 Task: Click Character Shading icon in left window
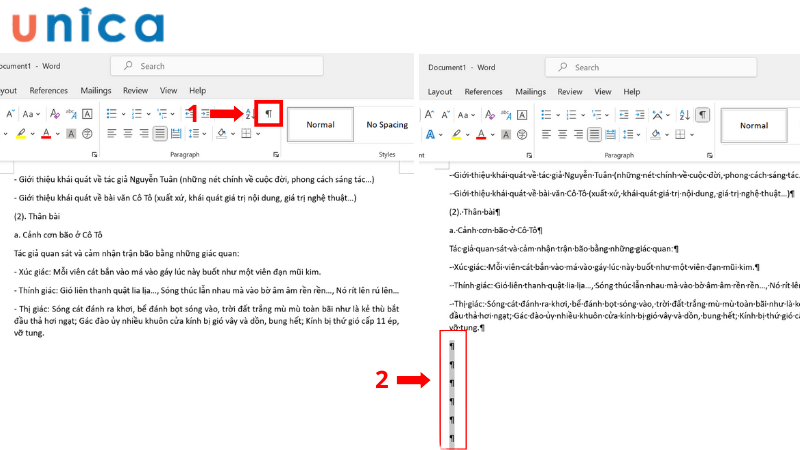tap(71, 134)
